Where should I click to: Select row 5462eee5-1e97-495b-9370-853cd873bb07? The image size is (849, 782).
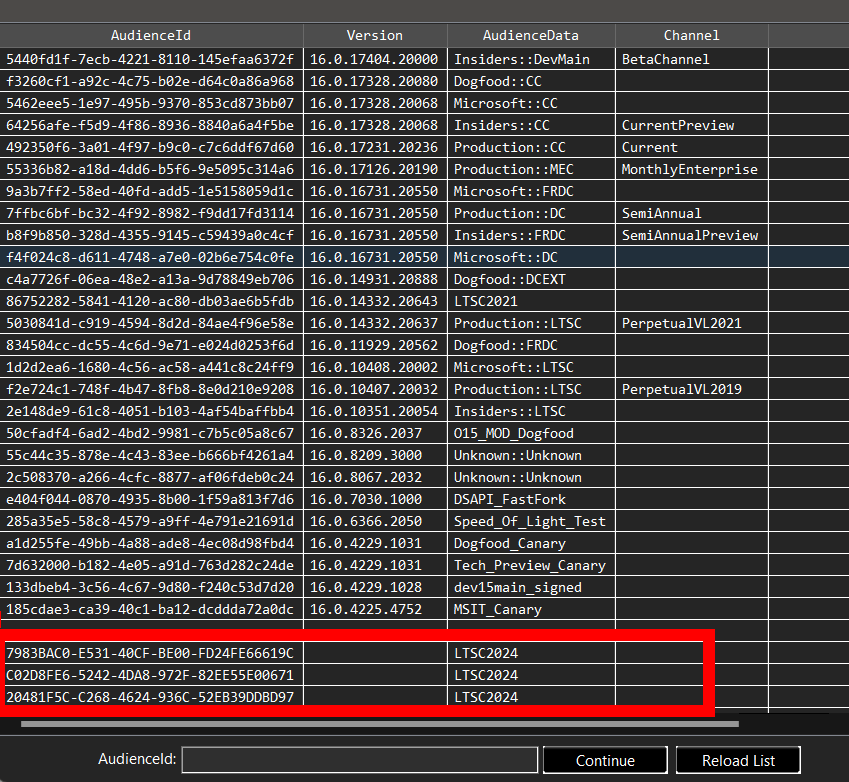[x=424, y=103]
